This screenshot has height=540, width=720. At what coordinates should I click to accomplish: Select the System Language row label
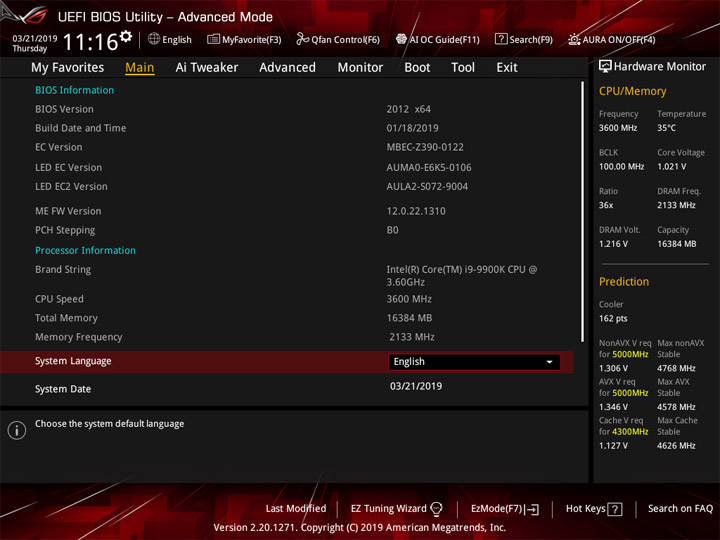[x=73, y=361]
